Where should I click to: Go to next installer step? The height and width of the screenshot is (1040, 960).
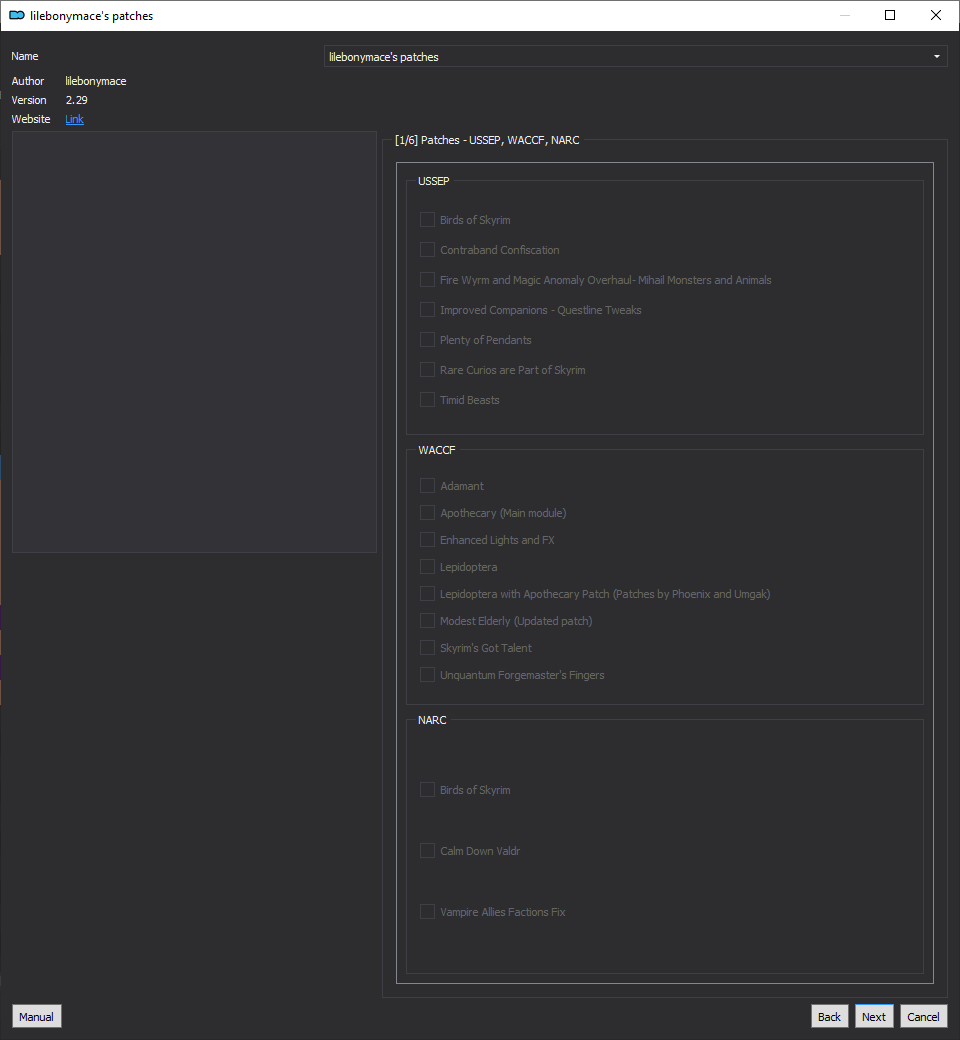coord(874,1016)
